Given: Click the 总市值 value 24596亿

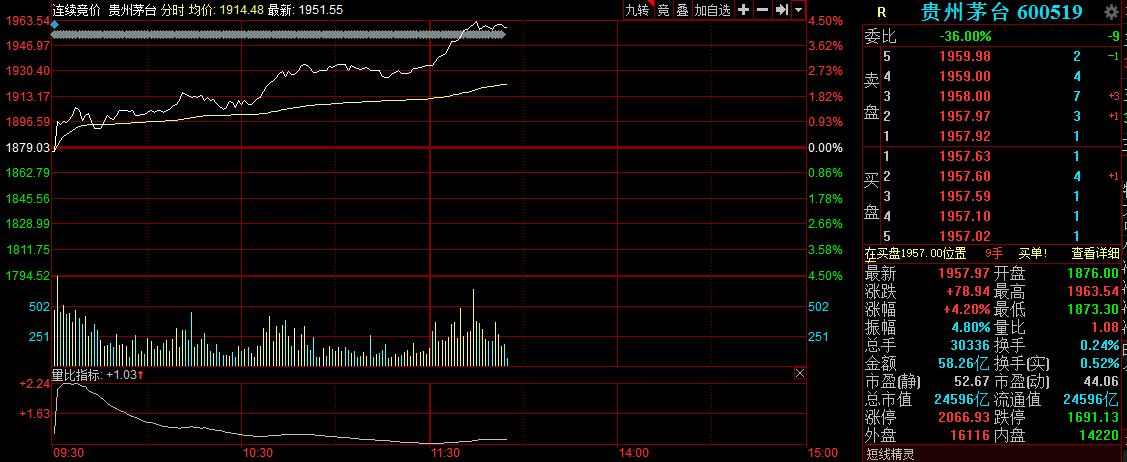Looking at the screenshot, I should pos(962,399).
